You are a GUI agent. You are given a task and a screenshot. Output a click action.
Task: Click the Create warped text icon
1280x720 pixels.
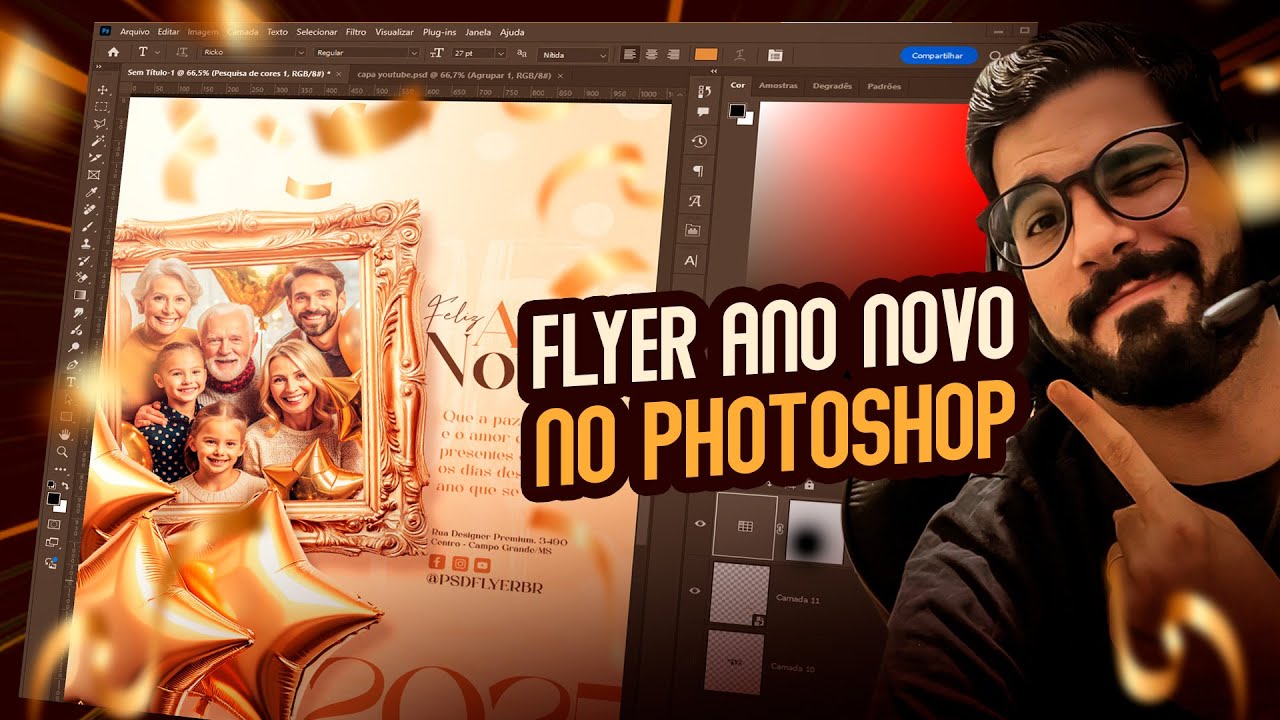coord(740,54)
